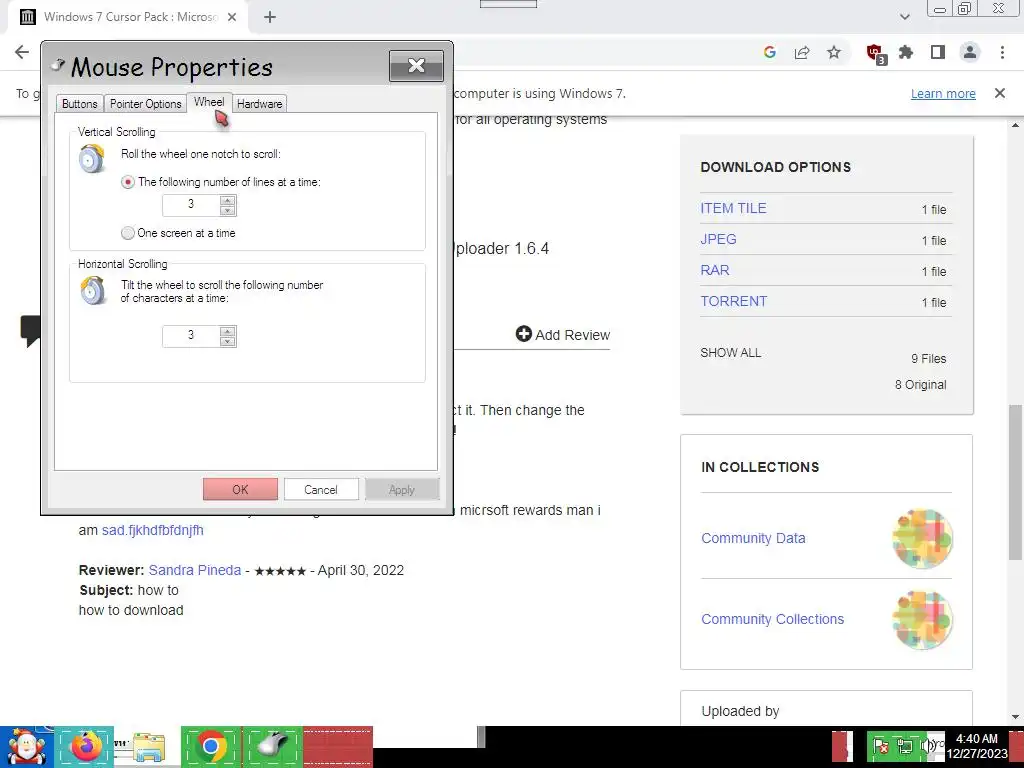
Task: Open the Wheel tab
Action: [x=209, y=102]
